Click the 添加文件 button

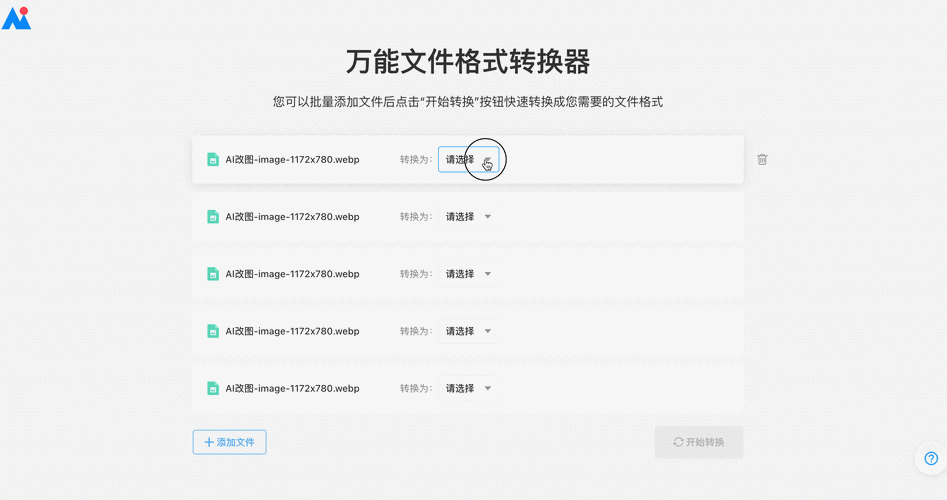click(230, 442)
